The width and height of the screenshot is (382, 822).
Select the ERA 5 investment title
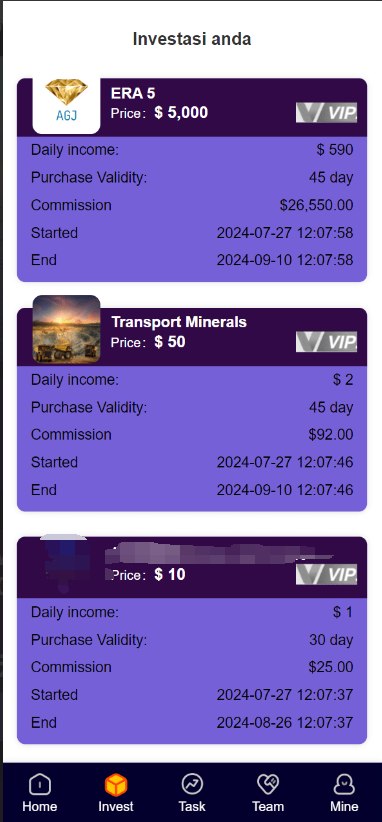(x=133, y=93)
